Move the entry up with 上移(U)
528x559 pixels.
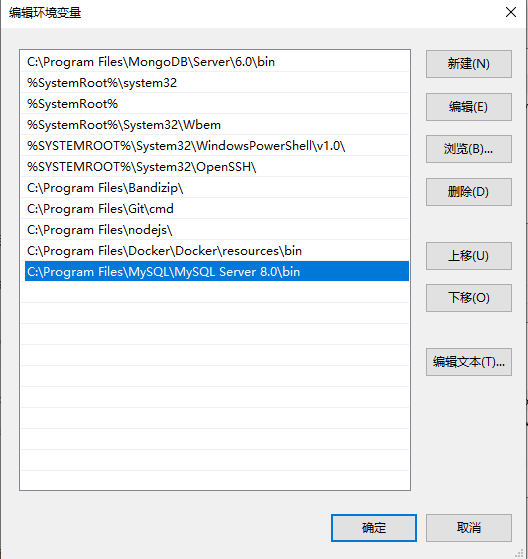[468, 256]
